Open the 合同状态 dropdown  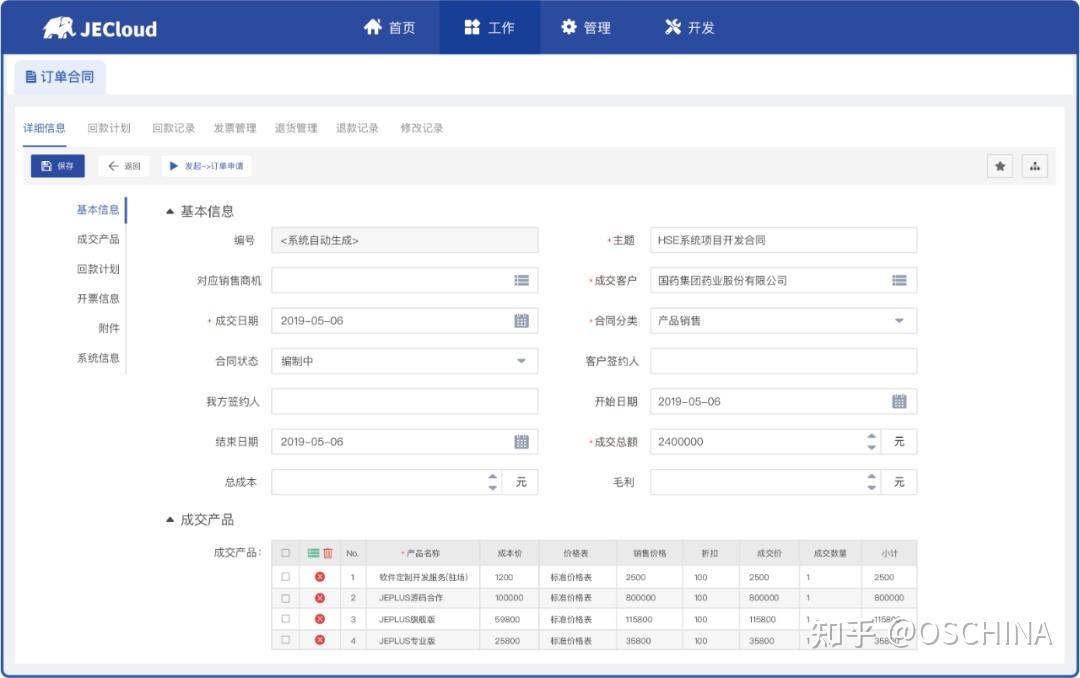(521, 360)
